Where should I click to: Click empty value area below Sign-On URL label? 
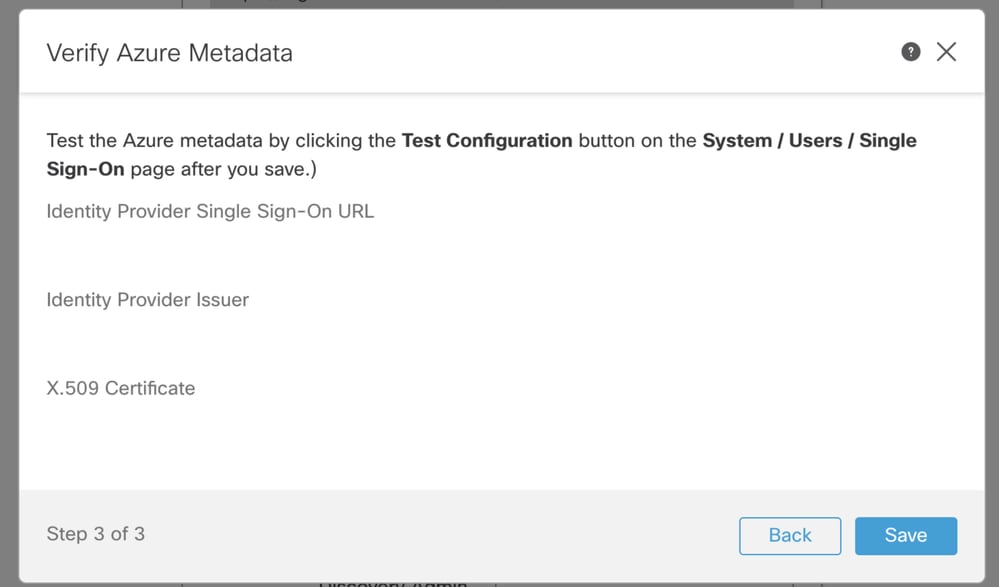pyautogui.click(x=501, y=255)
